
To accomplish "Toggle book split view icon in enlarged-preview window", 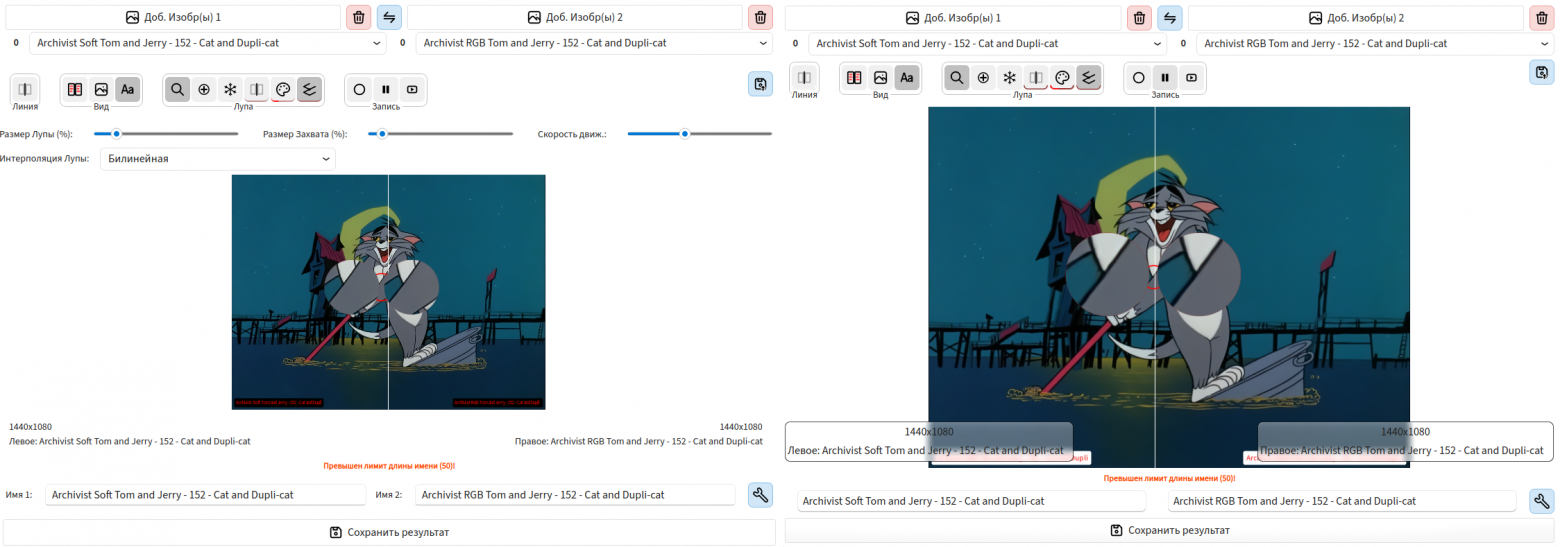I will (x=854, y=77).
